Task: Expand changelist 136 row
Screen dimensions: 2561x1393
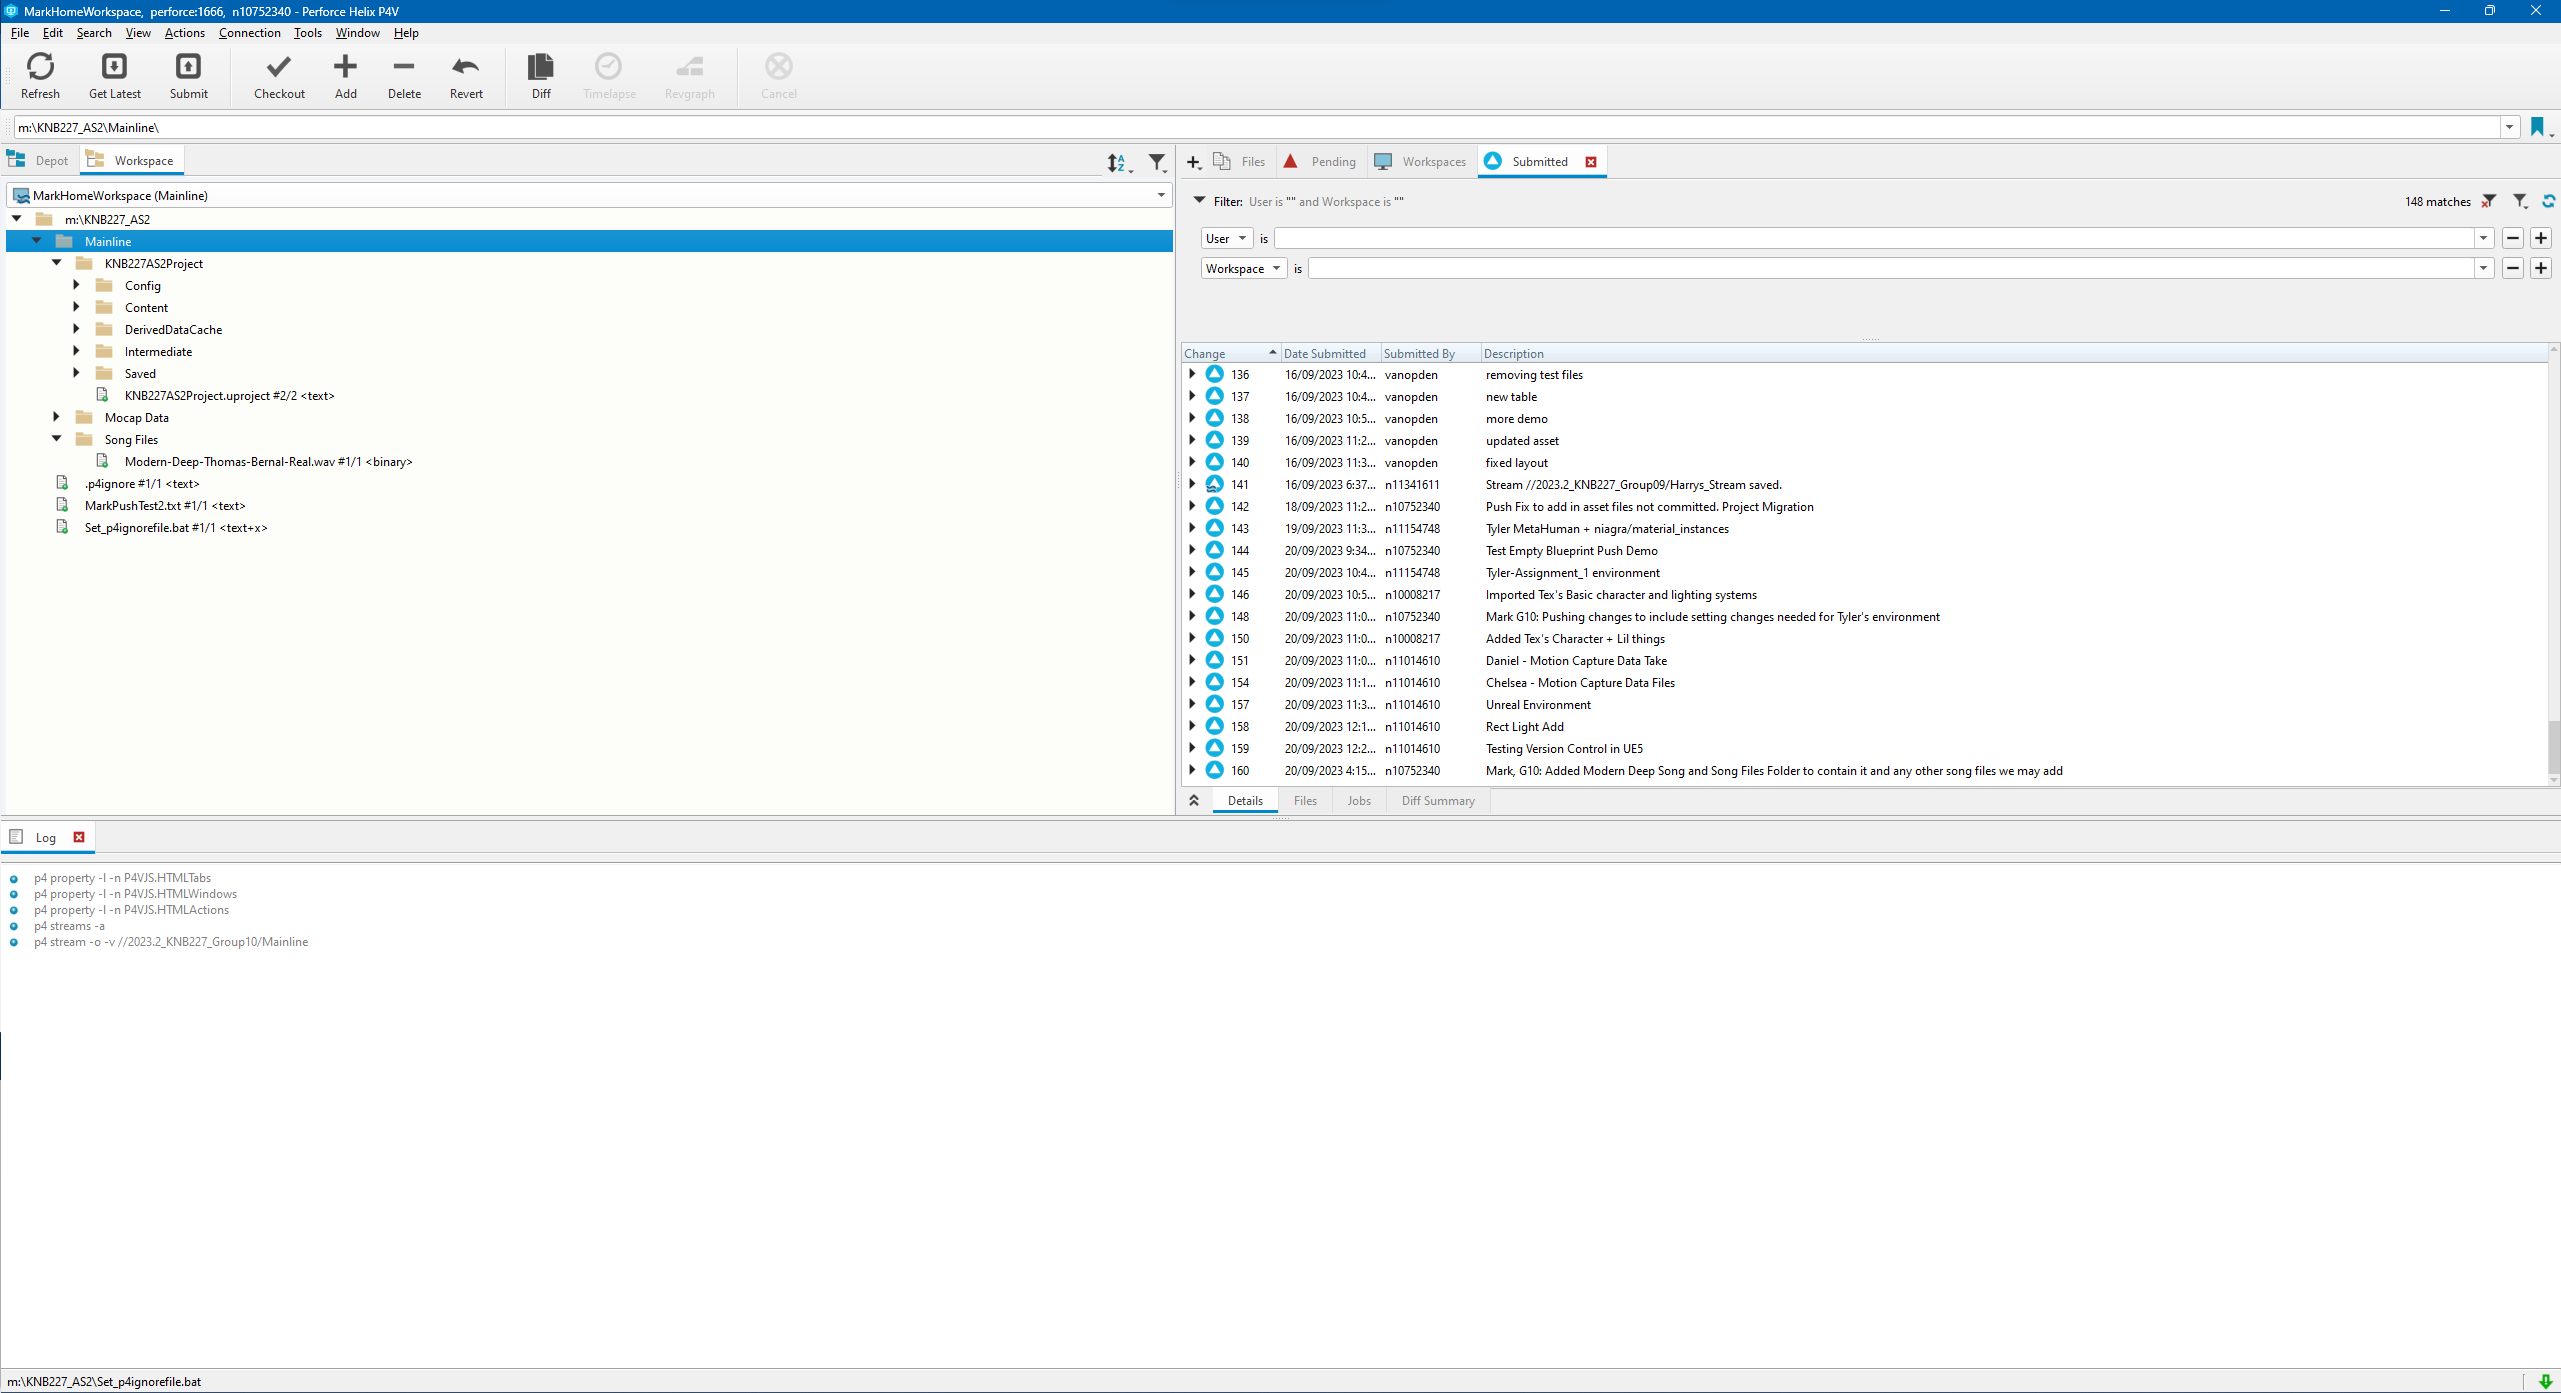Action: click(1192, 374)
